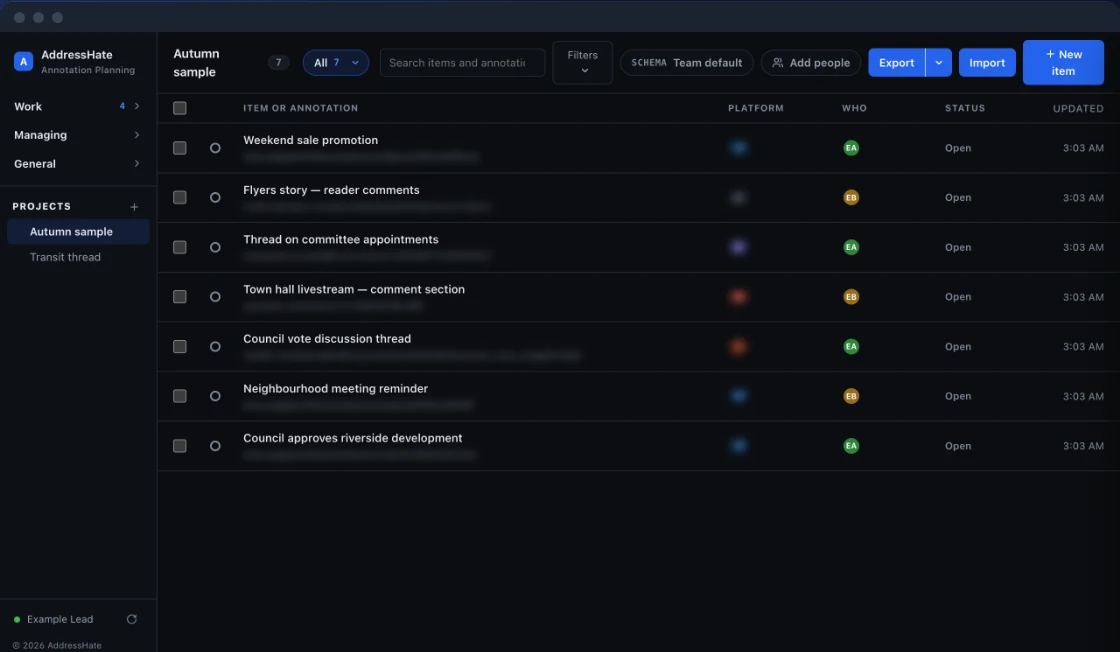This screenshot has width=1120, height=652.
Task: Click status circle for riverside development row
Action: 215,446
